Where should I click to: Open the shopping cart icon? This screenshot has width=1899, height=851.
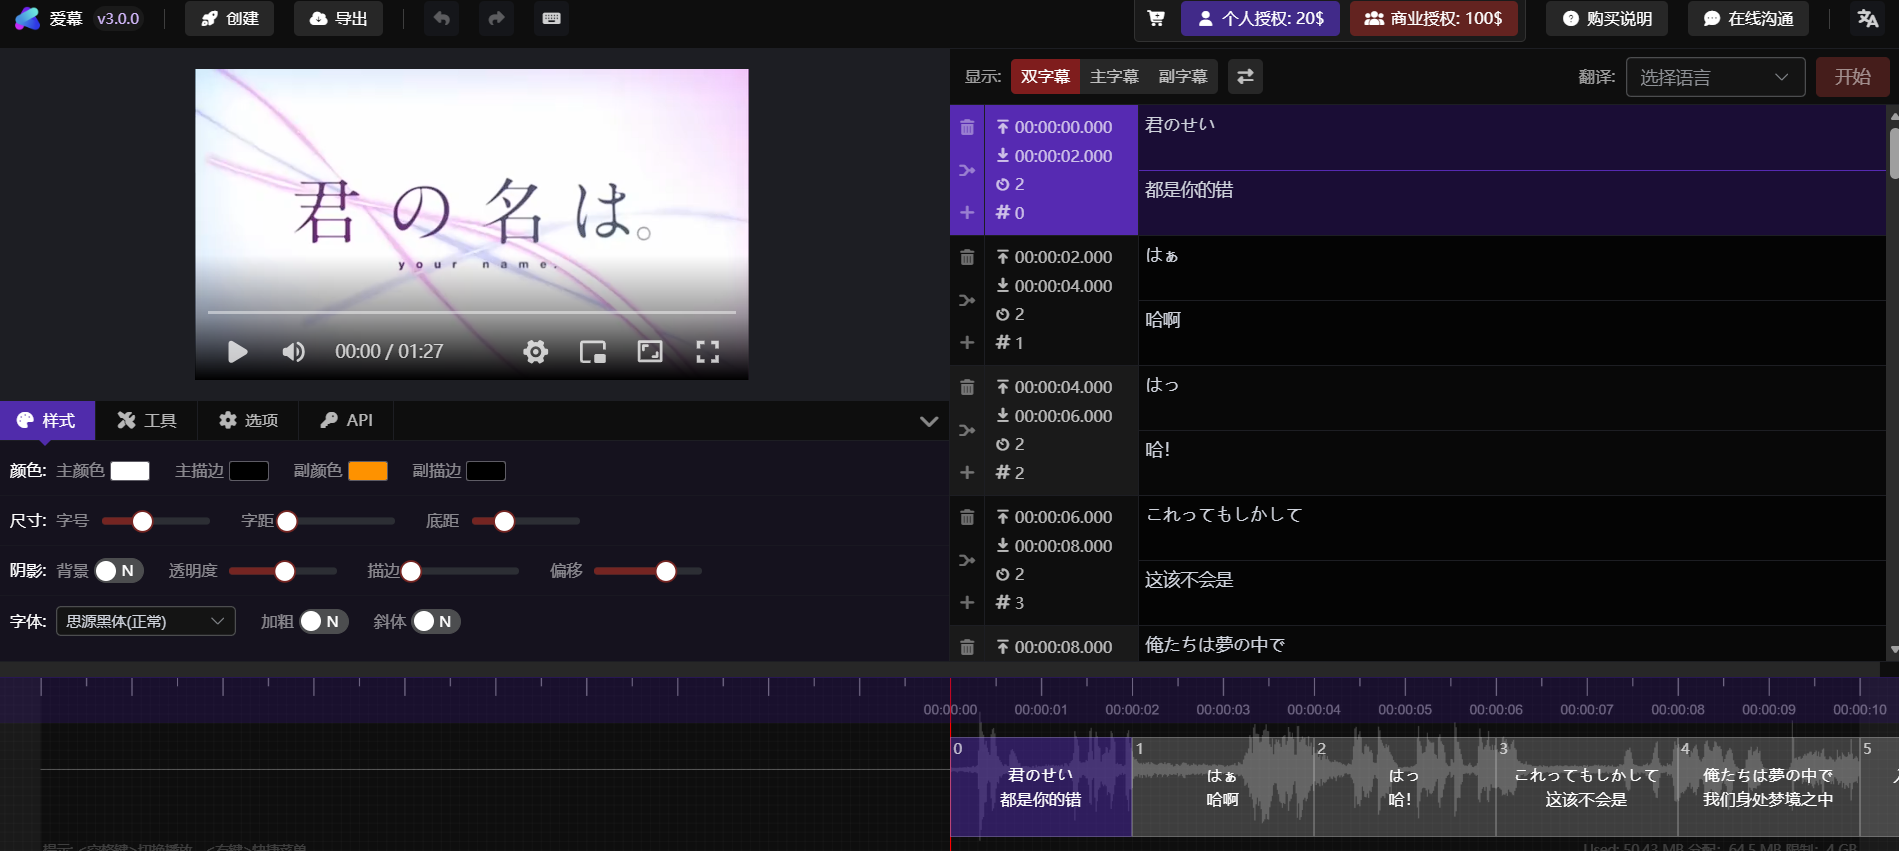1156,18
